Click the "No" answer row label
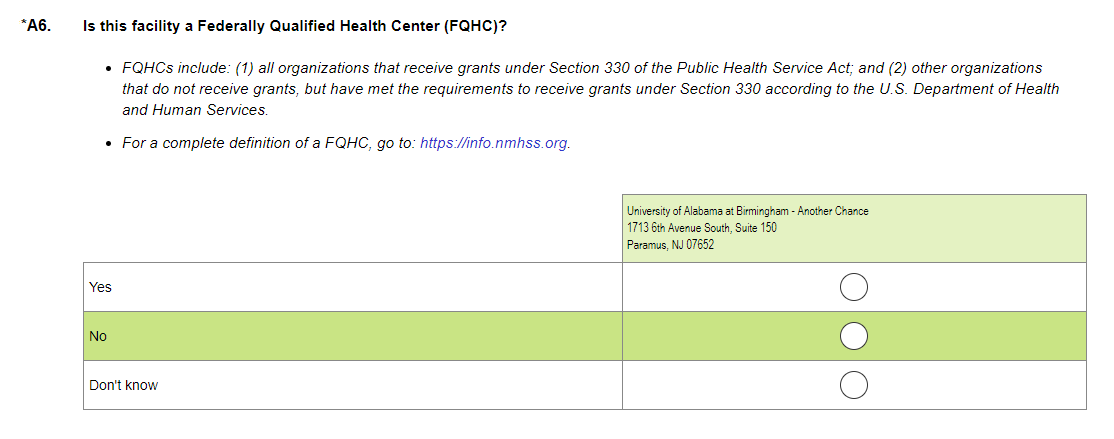 coord(98,336)
